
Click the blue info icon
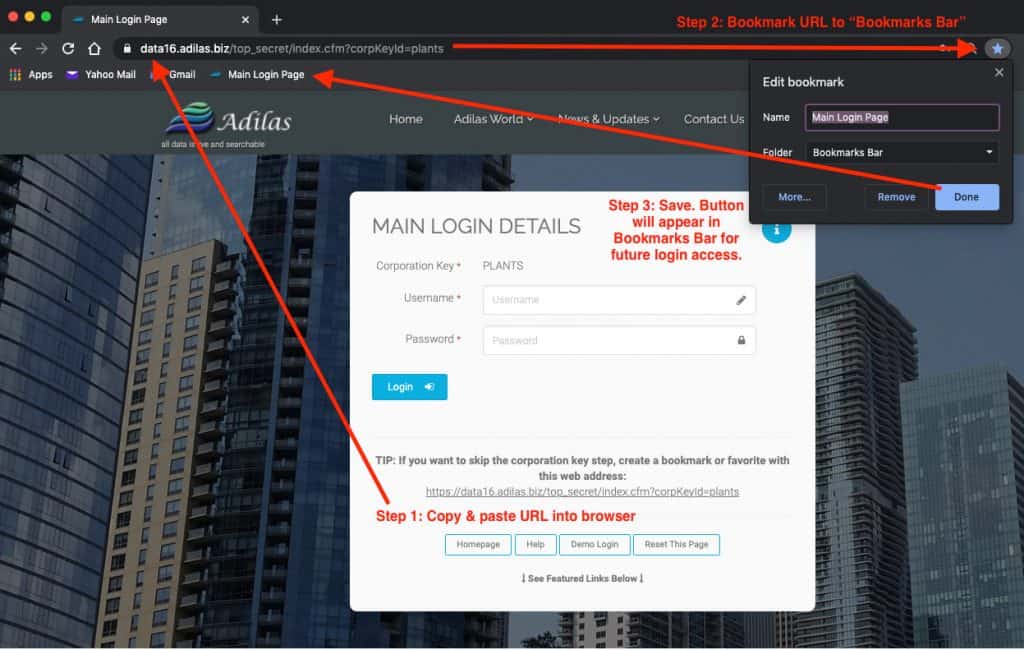coord(776,231)
